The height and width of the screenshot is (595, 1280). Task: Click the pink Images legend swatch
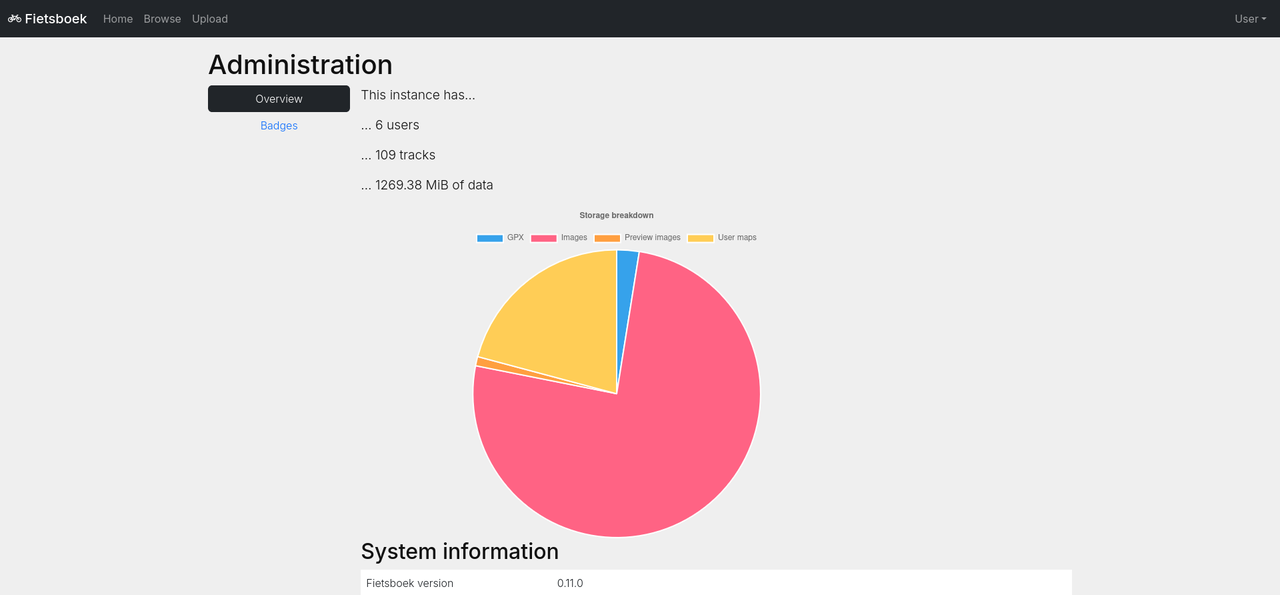pyautogui.click(x=543, y=238)
